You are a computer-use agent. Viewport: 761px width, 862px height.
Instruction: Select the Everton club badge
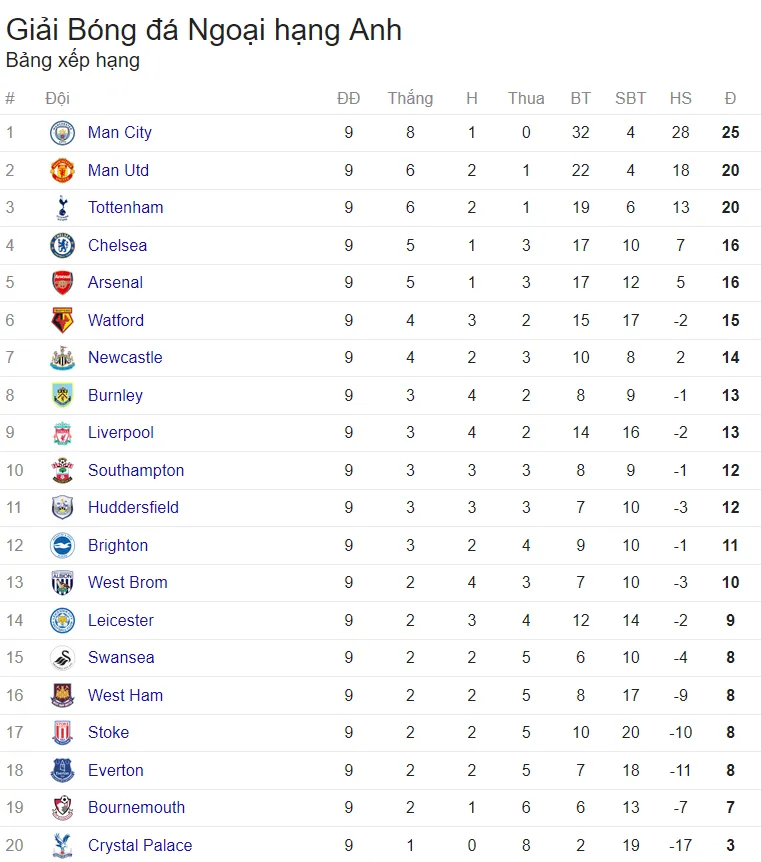coord(62,770)
